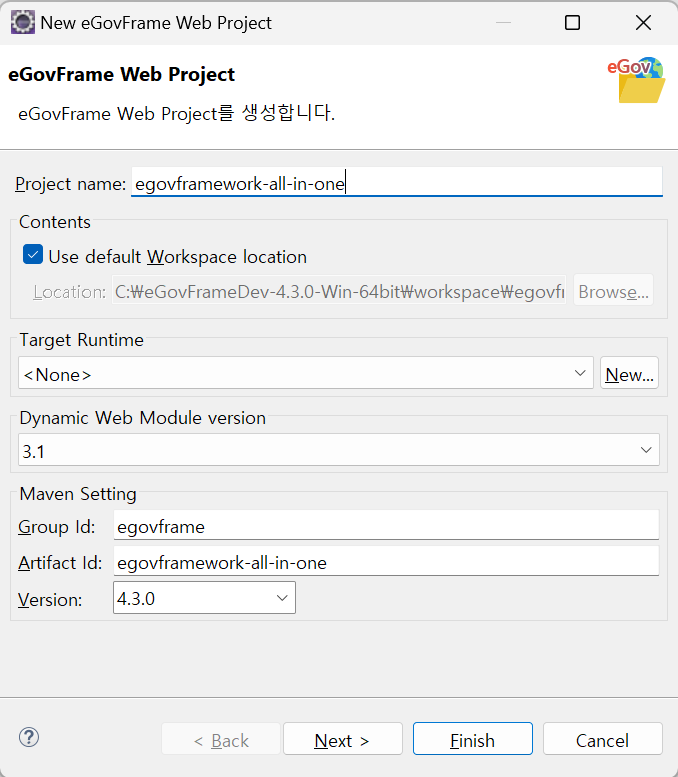Uncheck Use default Workspace location
The height and width of the screenshot is (777, 678).
[x=33, y=256]
